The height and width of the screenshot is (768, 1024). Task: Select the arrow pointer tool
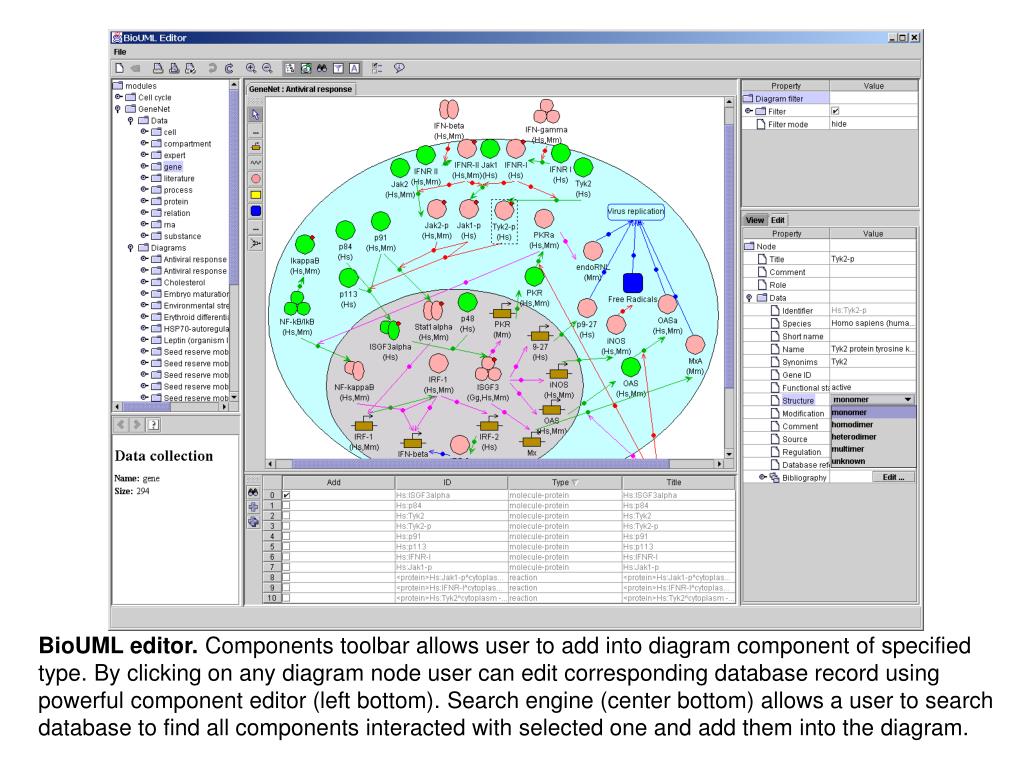pyautogui.click(x=255, y=114)
